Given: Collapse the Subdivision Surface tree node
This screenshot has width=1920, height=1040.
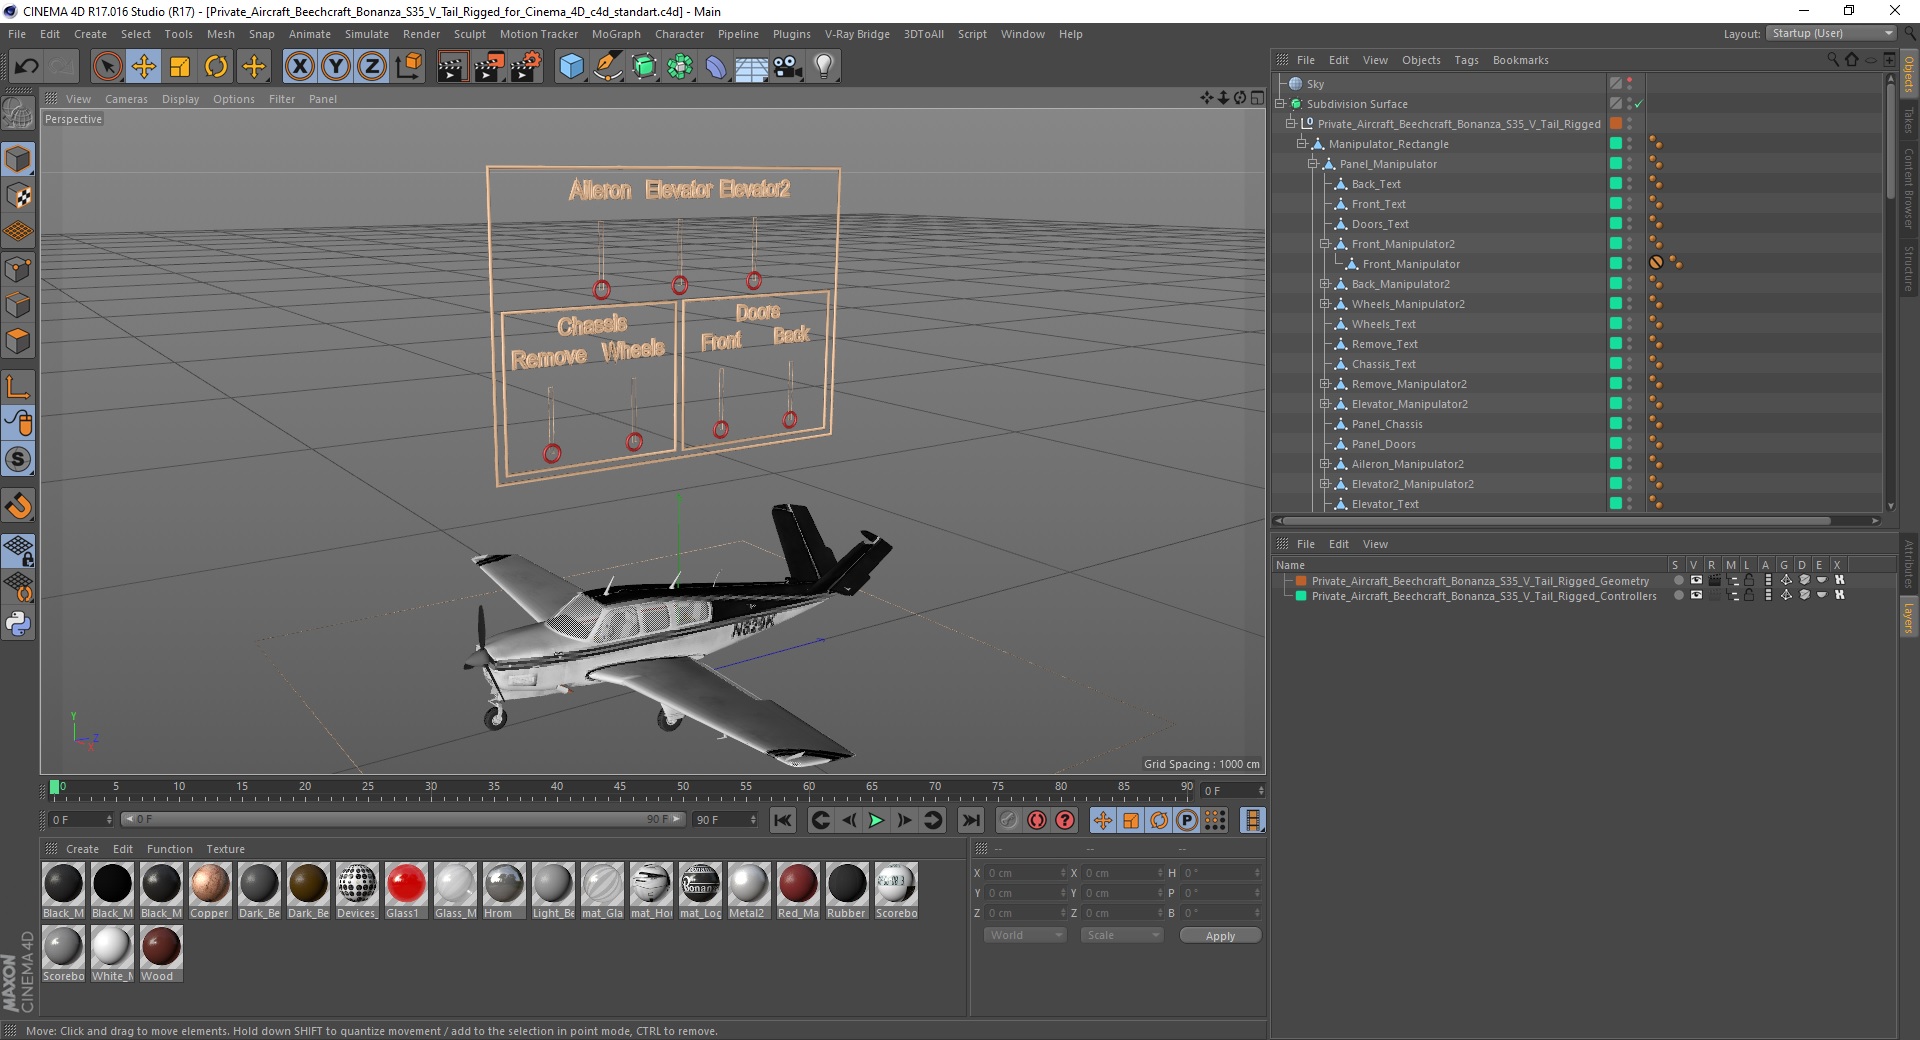Looking at the screenshot, I should pyautogui.click(x=1280, y=104).
